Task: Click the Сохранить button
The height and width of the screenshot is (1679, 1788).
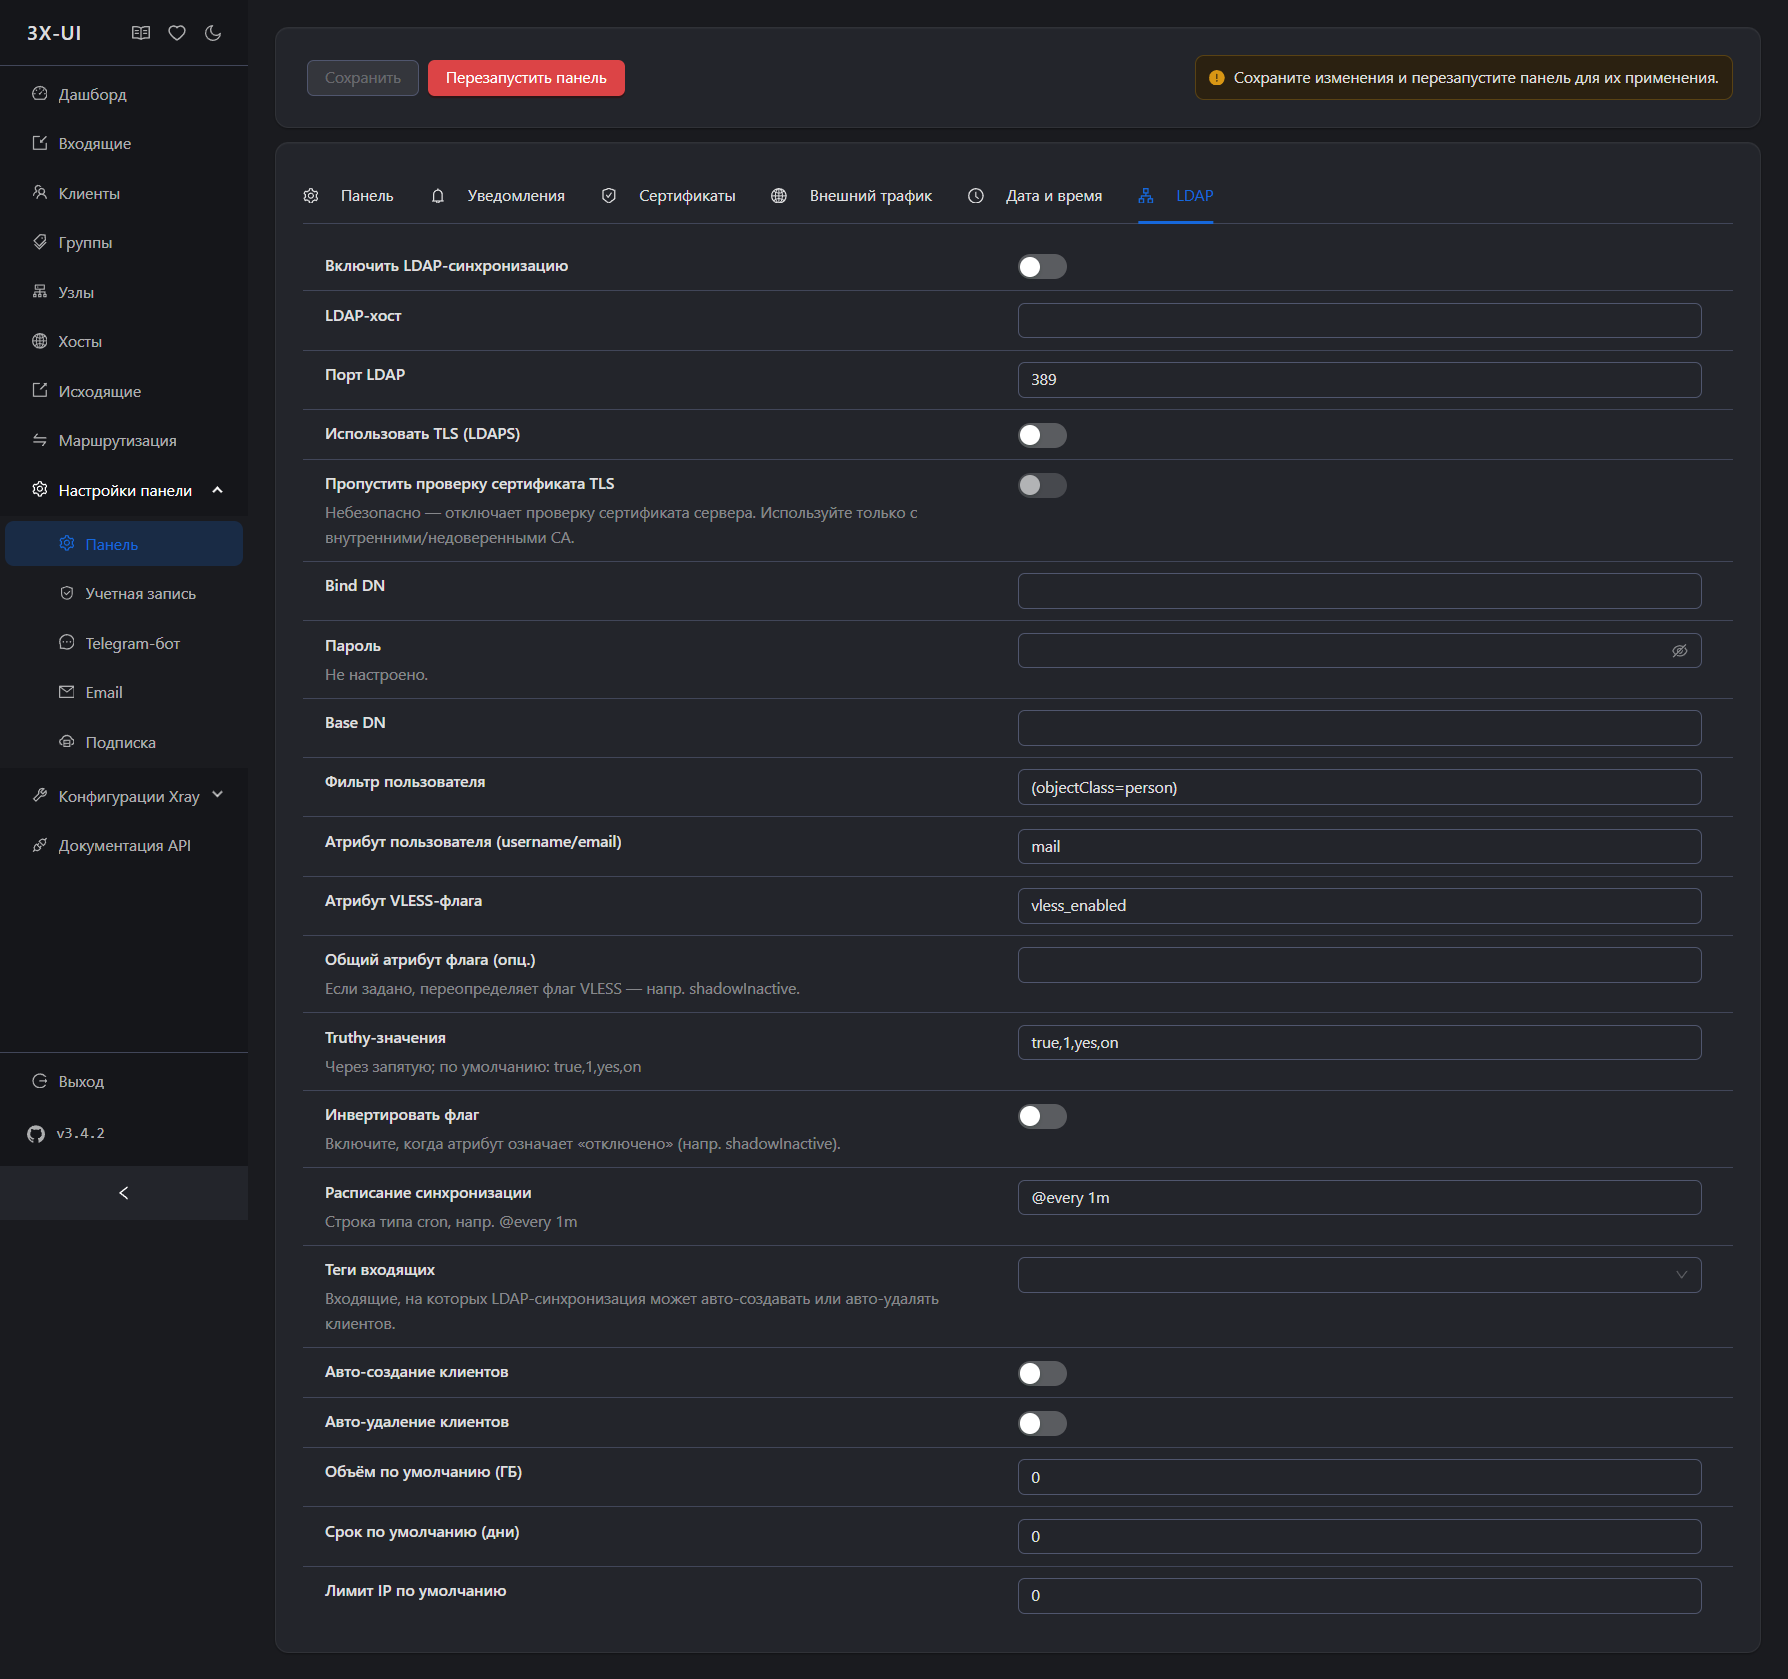Action: coord(363,78)
